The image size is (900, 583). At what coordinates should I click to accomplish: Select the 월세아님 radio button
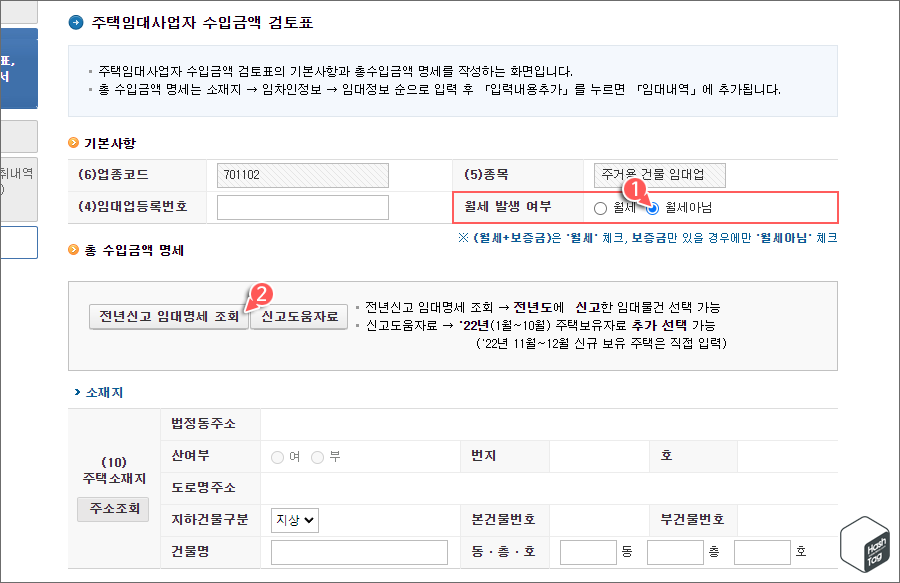tap(653, 208)
